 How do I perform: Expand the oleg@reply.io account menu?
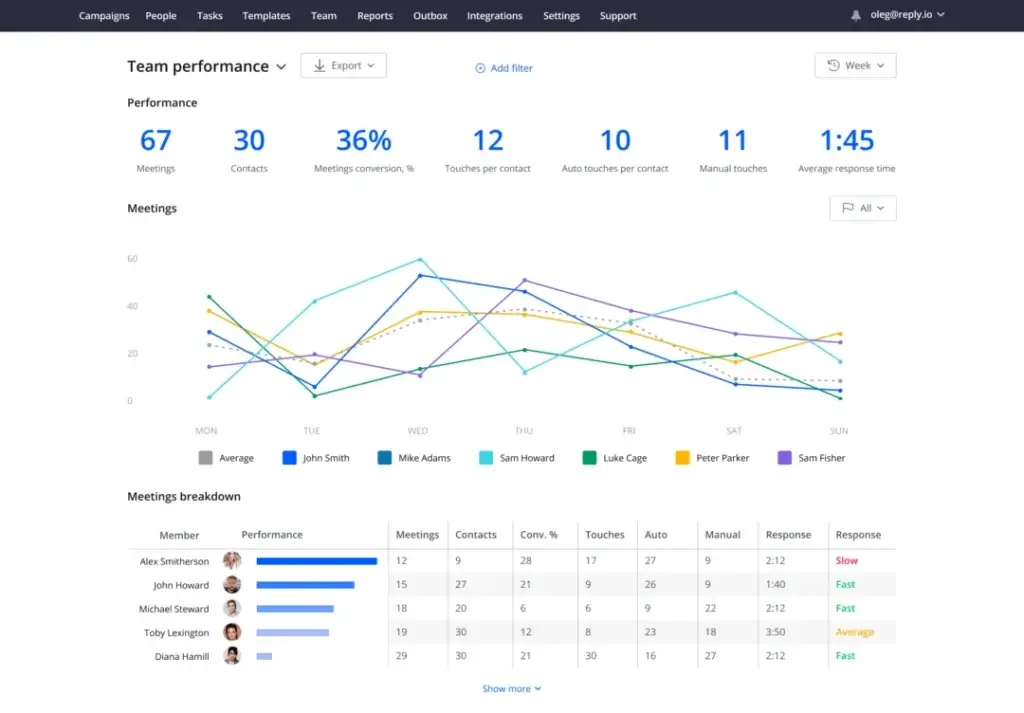click(904, 16)
